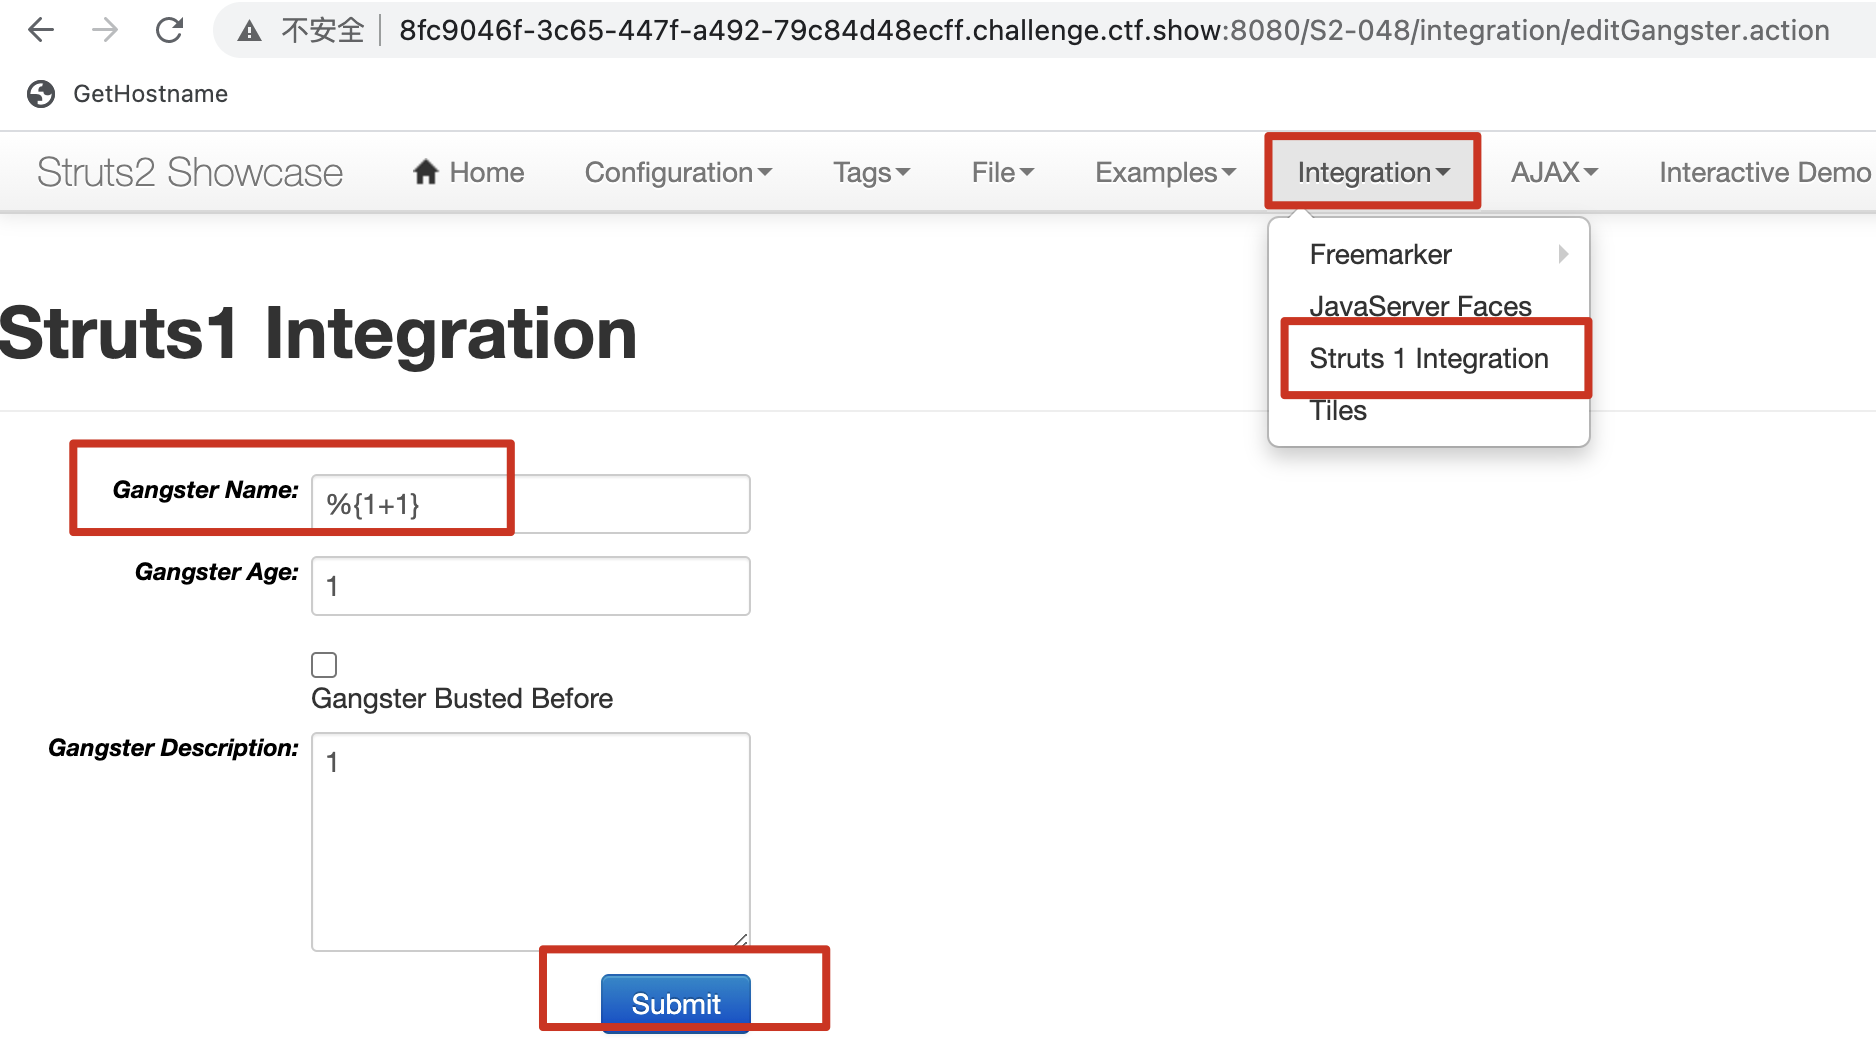Click the 不安全 security label
Image resolution: width=1876 pixels, height=1062 pixels.
pyautogui.click(x=322, y=31)
